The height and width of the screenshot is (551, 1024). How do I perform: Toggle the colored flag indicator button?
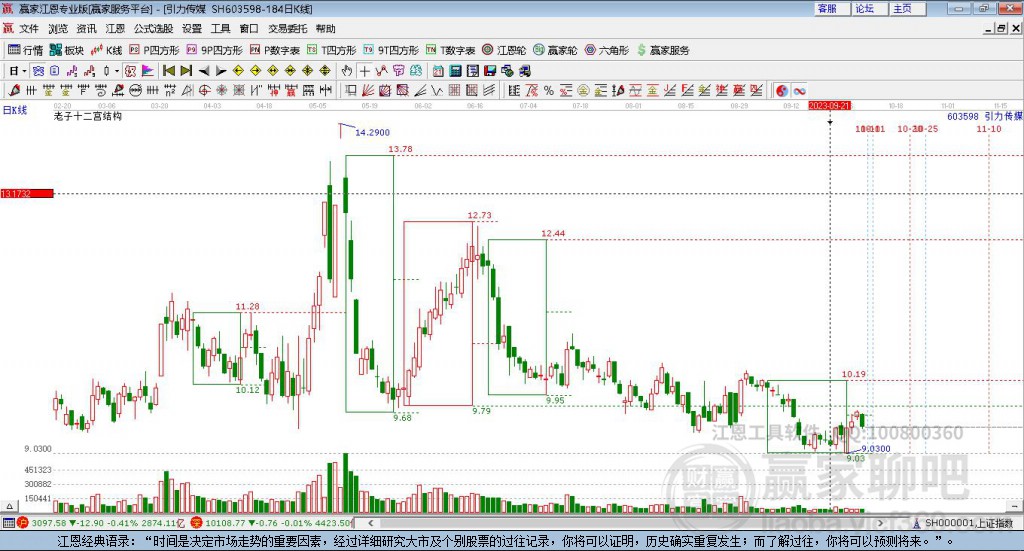[148, 71]
